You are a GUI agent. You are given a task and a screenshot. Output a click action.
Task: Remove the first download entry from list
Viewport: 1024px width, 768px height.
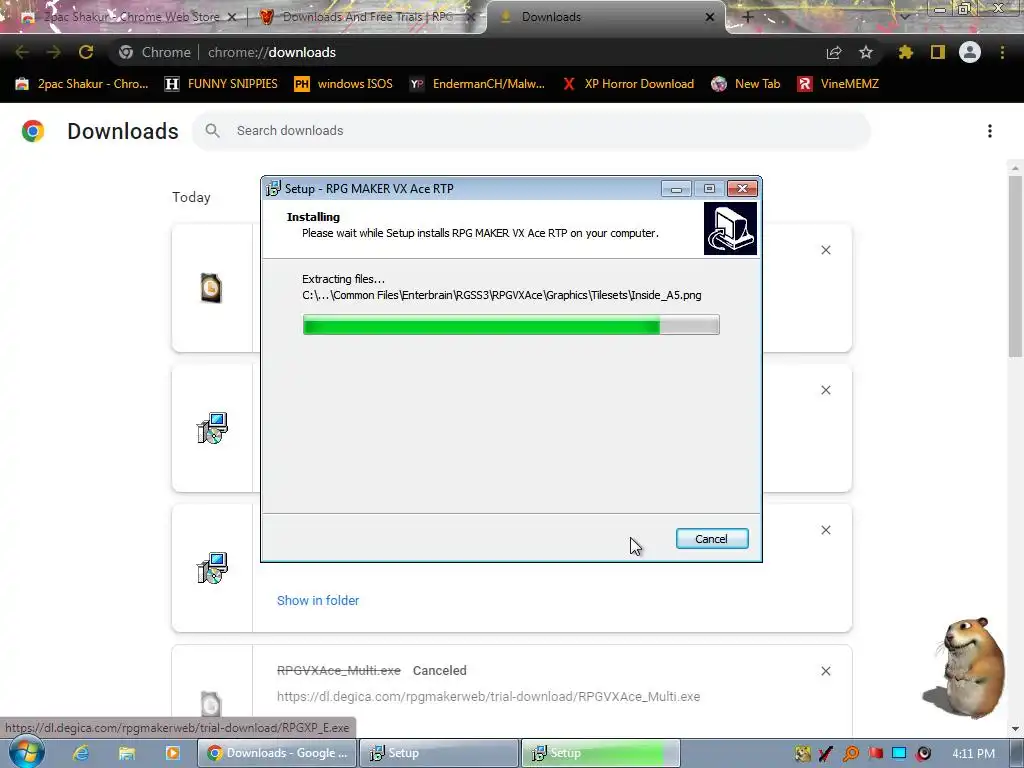825,250
